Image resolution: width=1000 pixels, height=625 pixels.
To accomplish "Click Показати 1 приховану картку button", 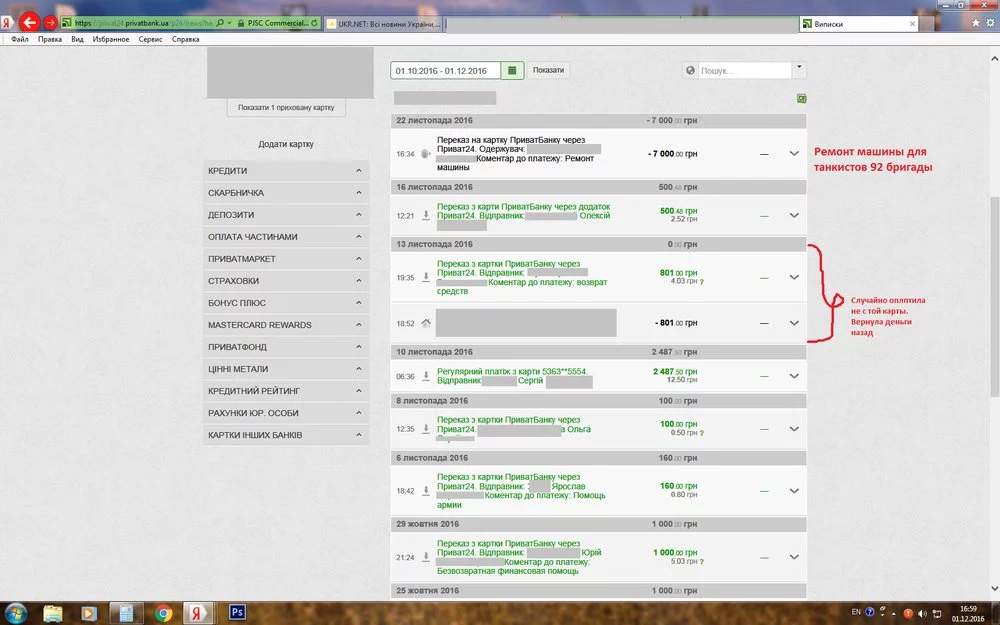I will pyautogui.click(x=286, y=108).
